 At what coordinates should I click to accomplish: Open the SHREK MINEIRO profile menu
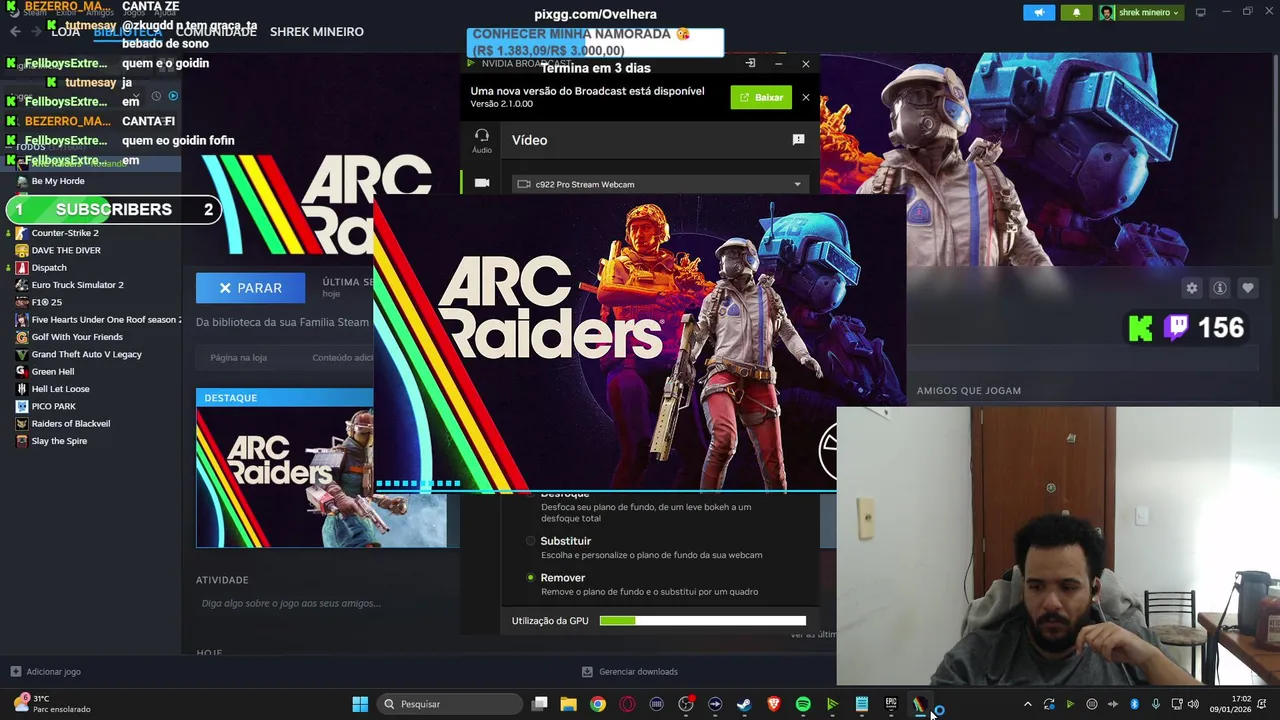(316, 32)
